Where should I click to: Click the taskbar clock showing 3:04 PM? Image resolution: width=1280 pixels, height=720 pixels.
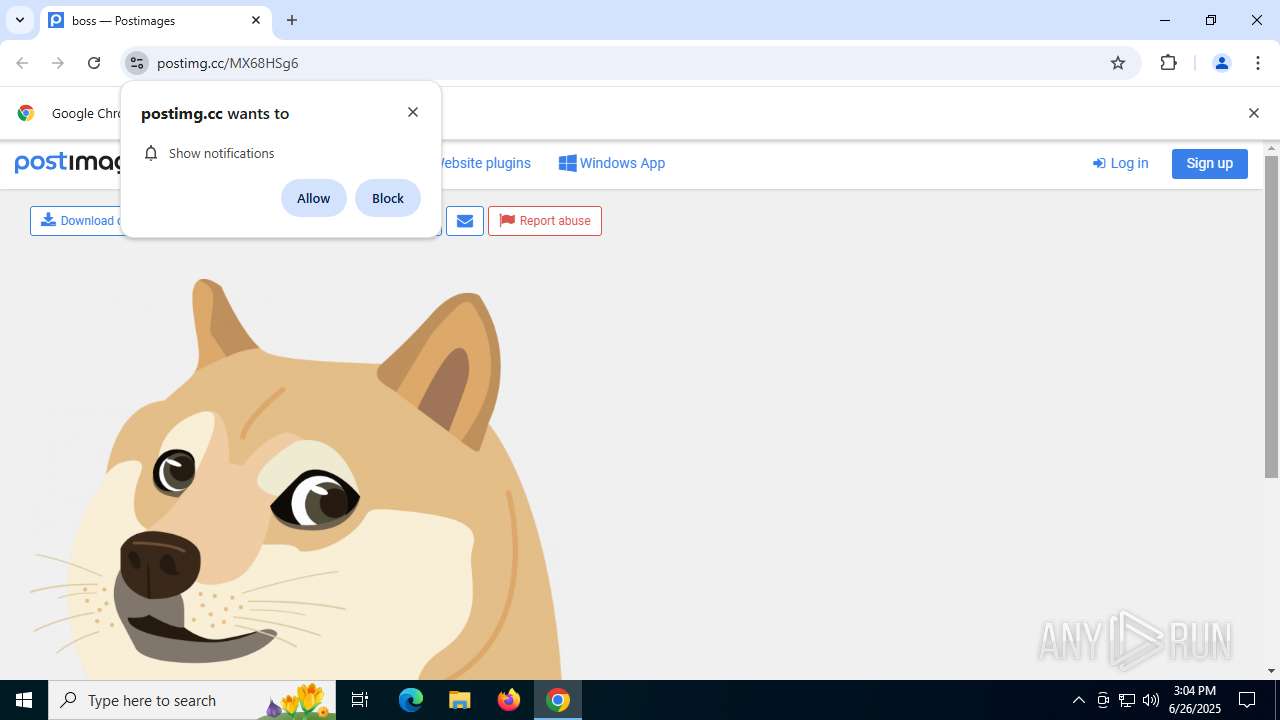(1194, 700)
